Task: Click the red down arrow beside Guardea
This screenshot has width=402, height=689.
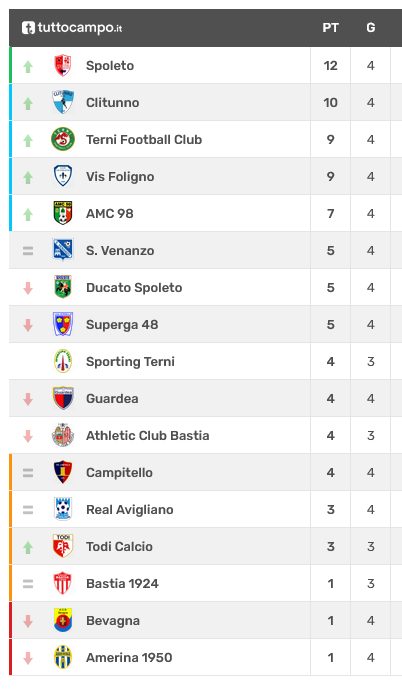Action: 28,399
